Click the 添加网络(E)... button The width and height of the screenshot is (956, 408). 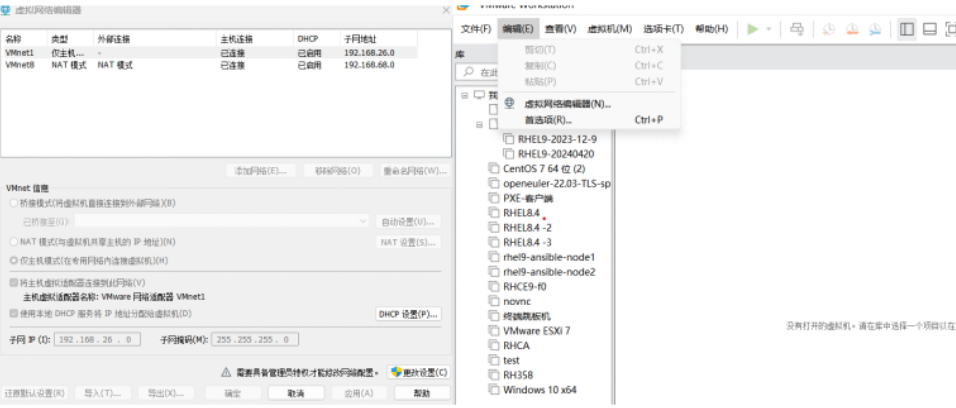tap(261, 170)
